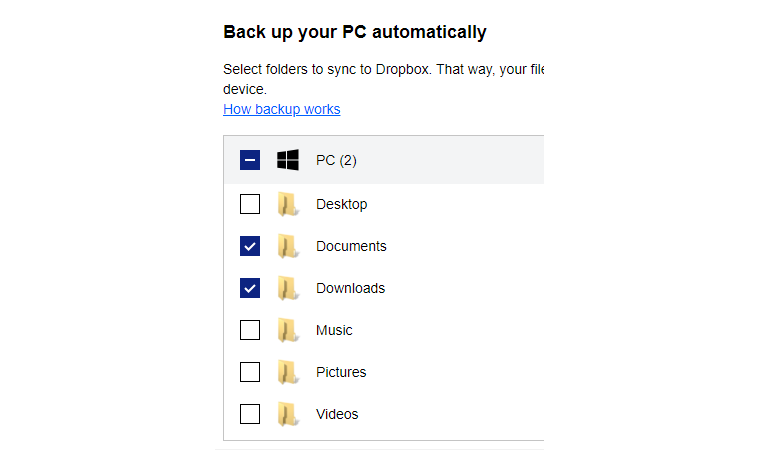Enable the Desktop folder checkbox
The image size is (763, 453).
pyautogui.click(x=250, y=204)
